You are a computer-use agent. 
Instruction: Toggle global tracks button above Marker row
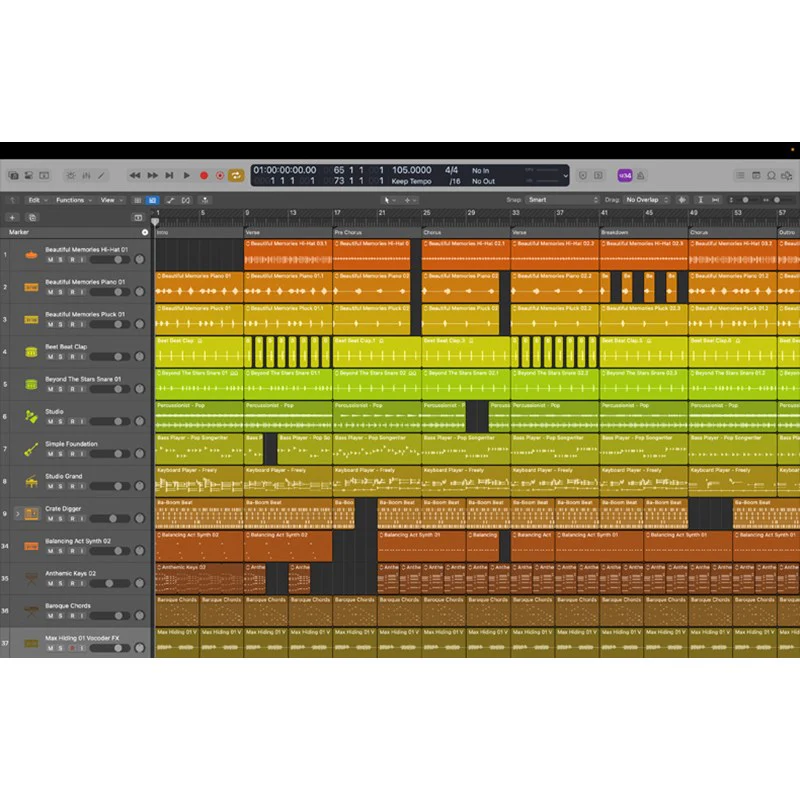138,217
